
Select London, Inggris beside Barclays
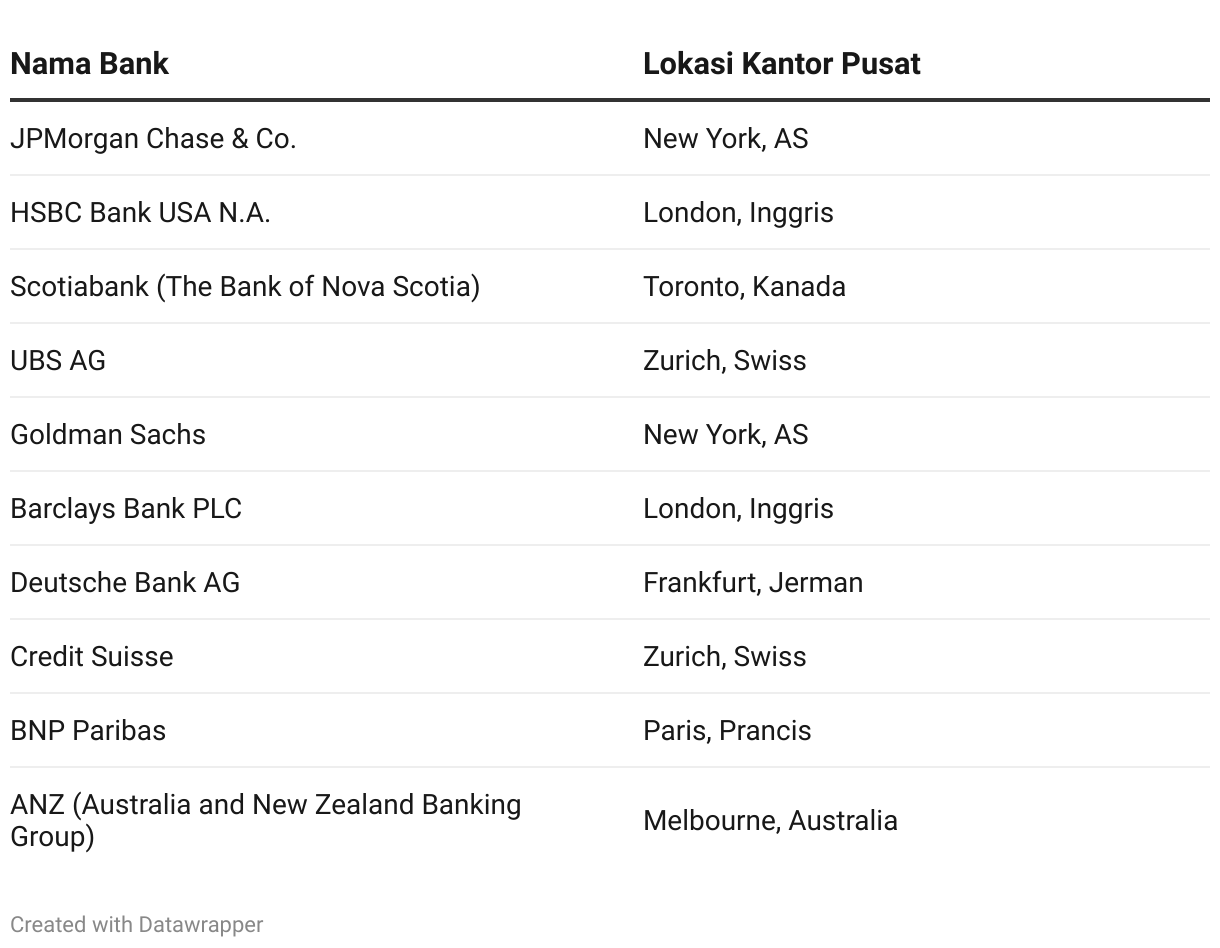pos(738,508)
